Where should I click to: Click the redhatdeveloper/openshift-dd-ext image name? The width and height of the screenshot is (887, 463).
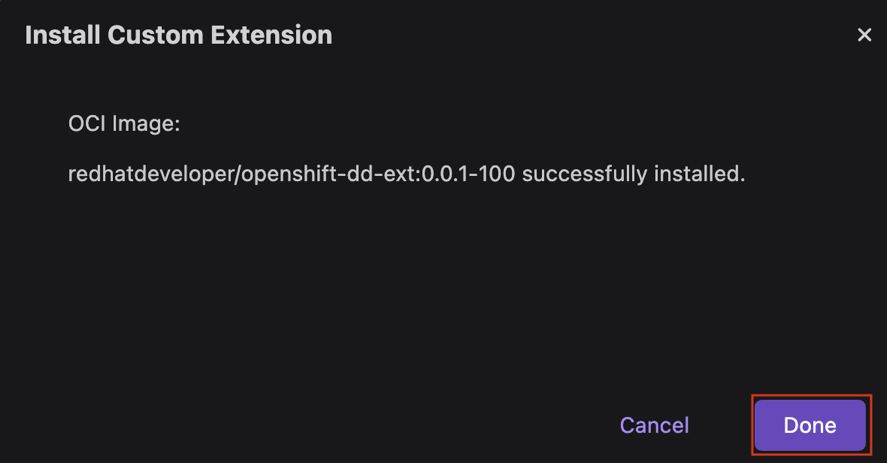(x=291, y=174)
